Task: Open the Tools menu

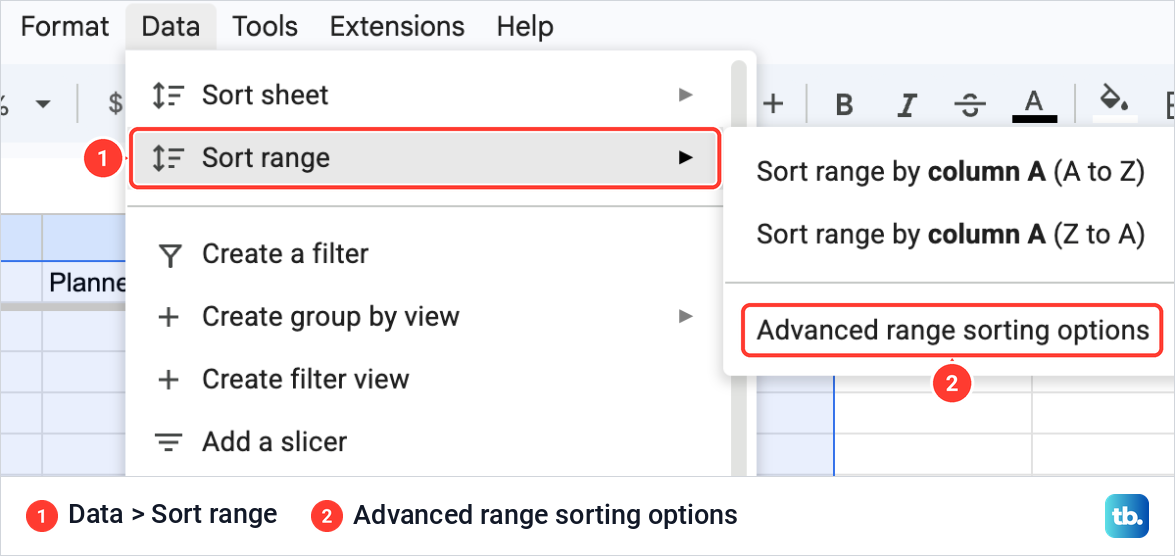Action: pyautogui.click(x=265, y=27)
